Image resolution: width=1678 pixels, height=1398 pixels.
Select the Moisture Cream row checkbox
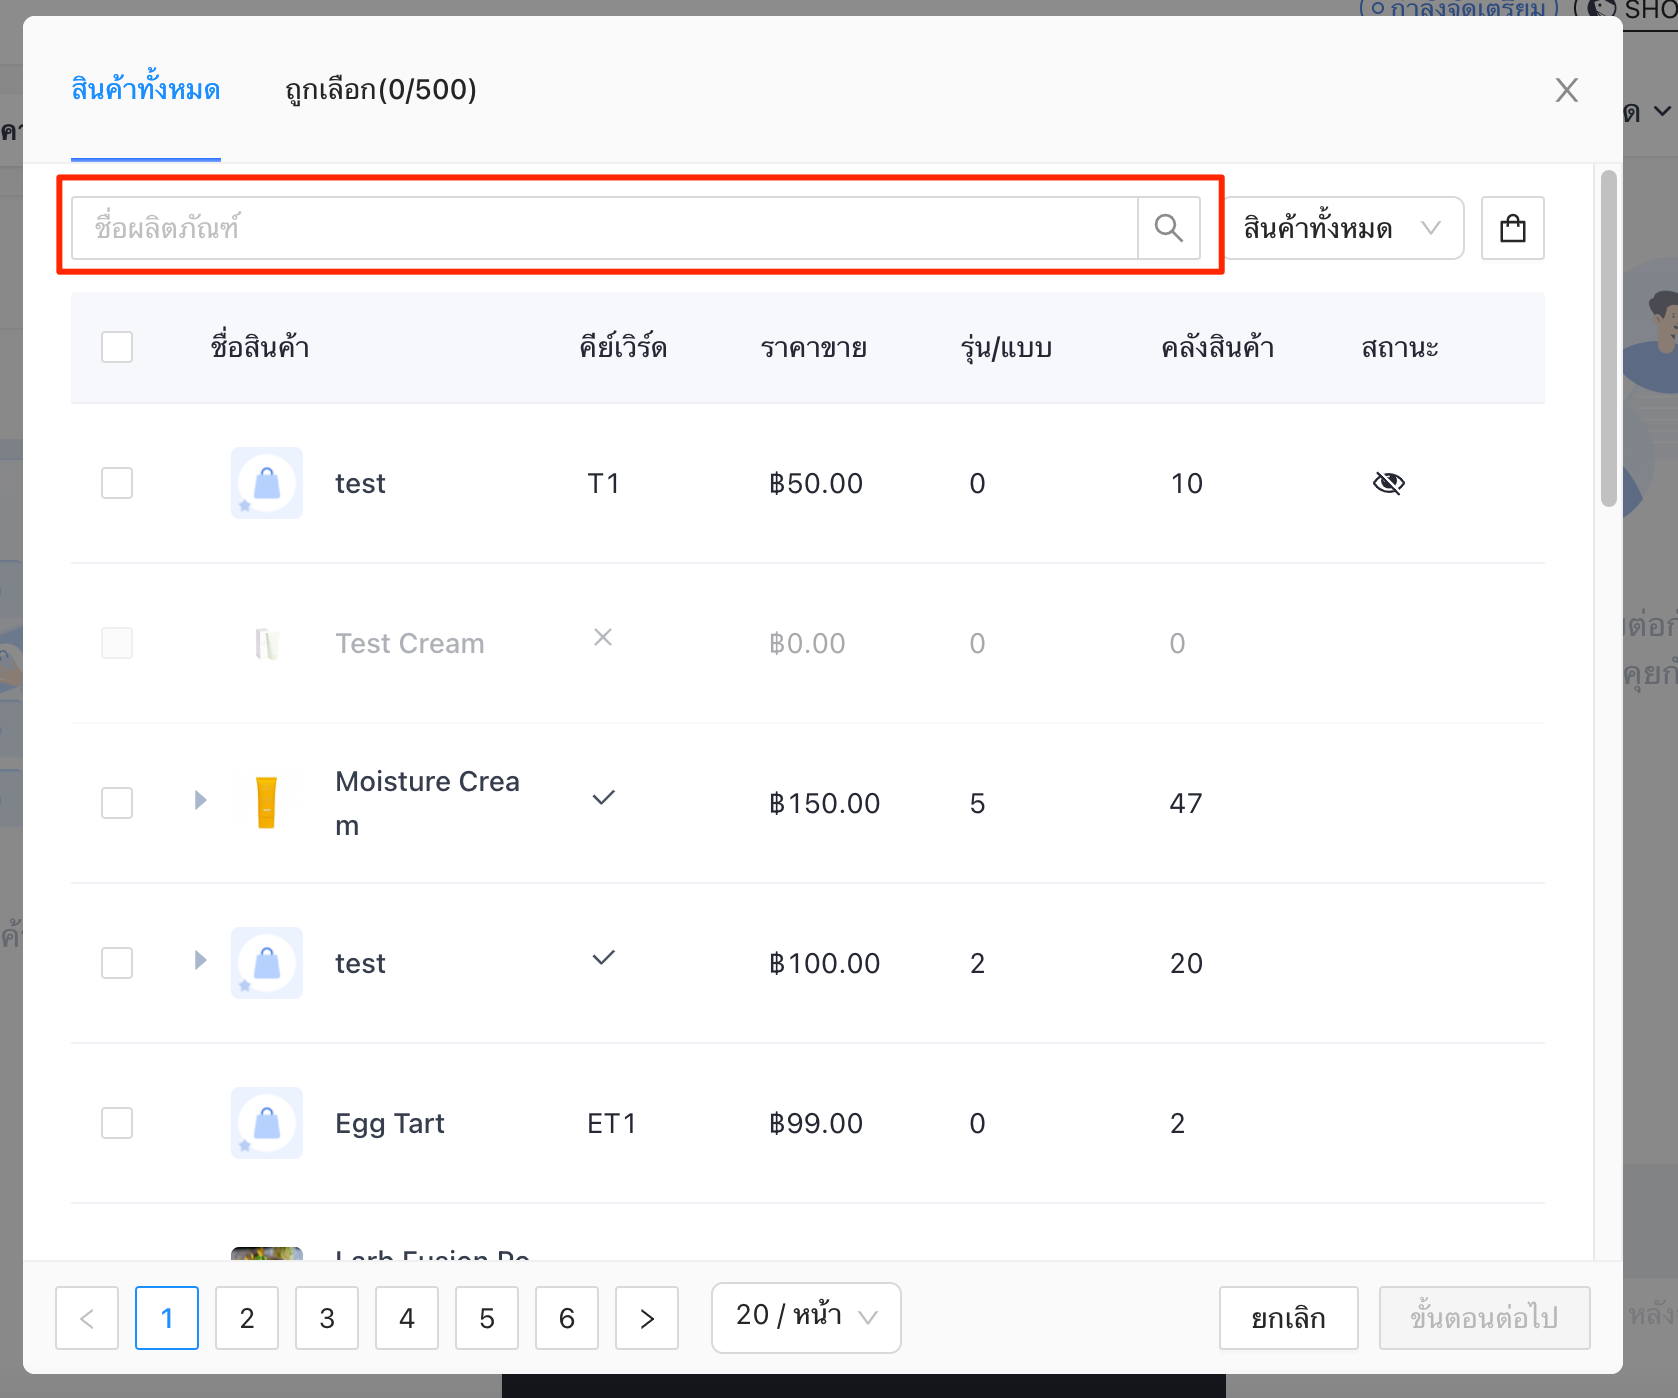click(x=117, y=803)
